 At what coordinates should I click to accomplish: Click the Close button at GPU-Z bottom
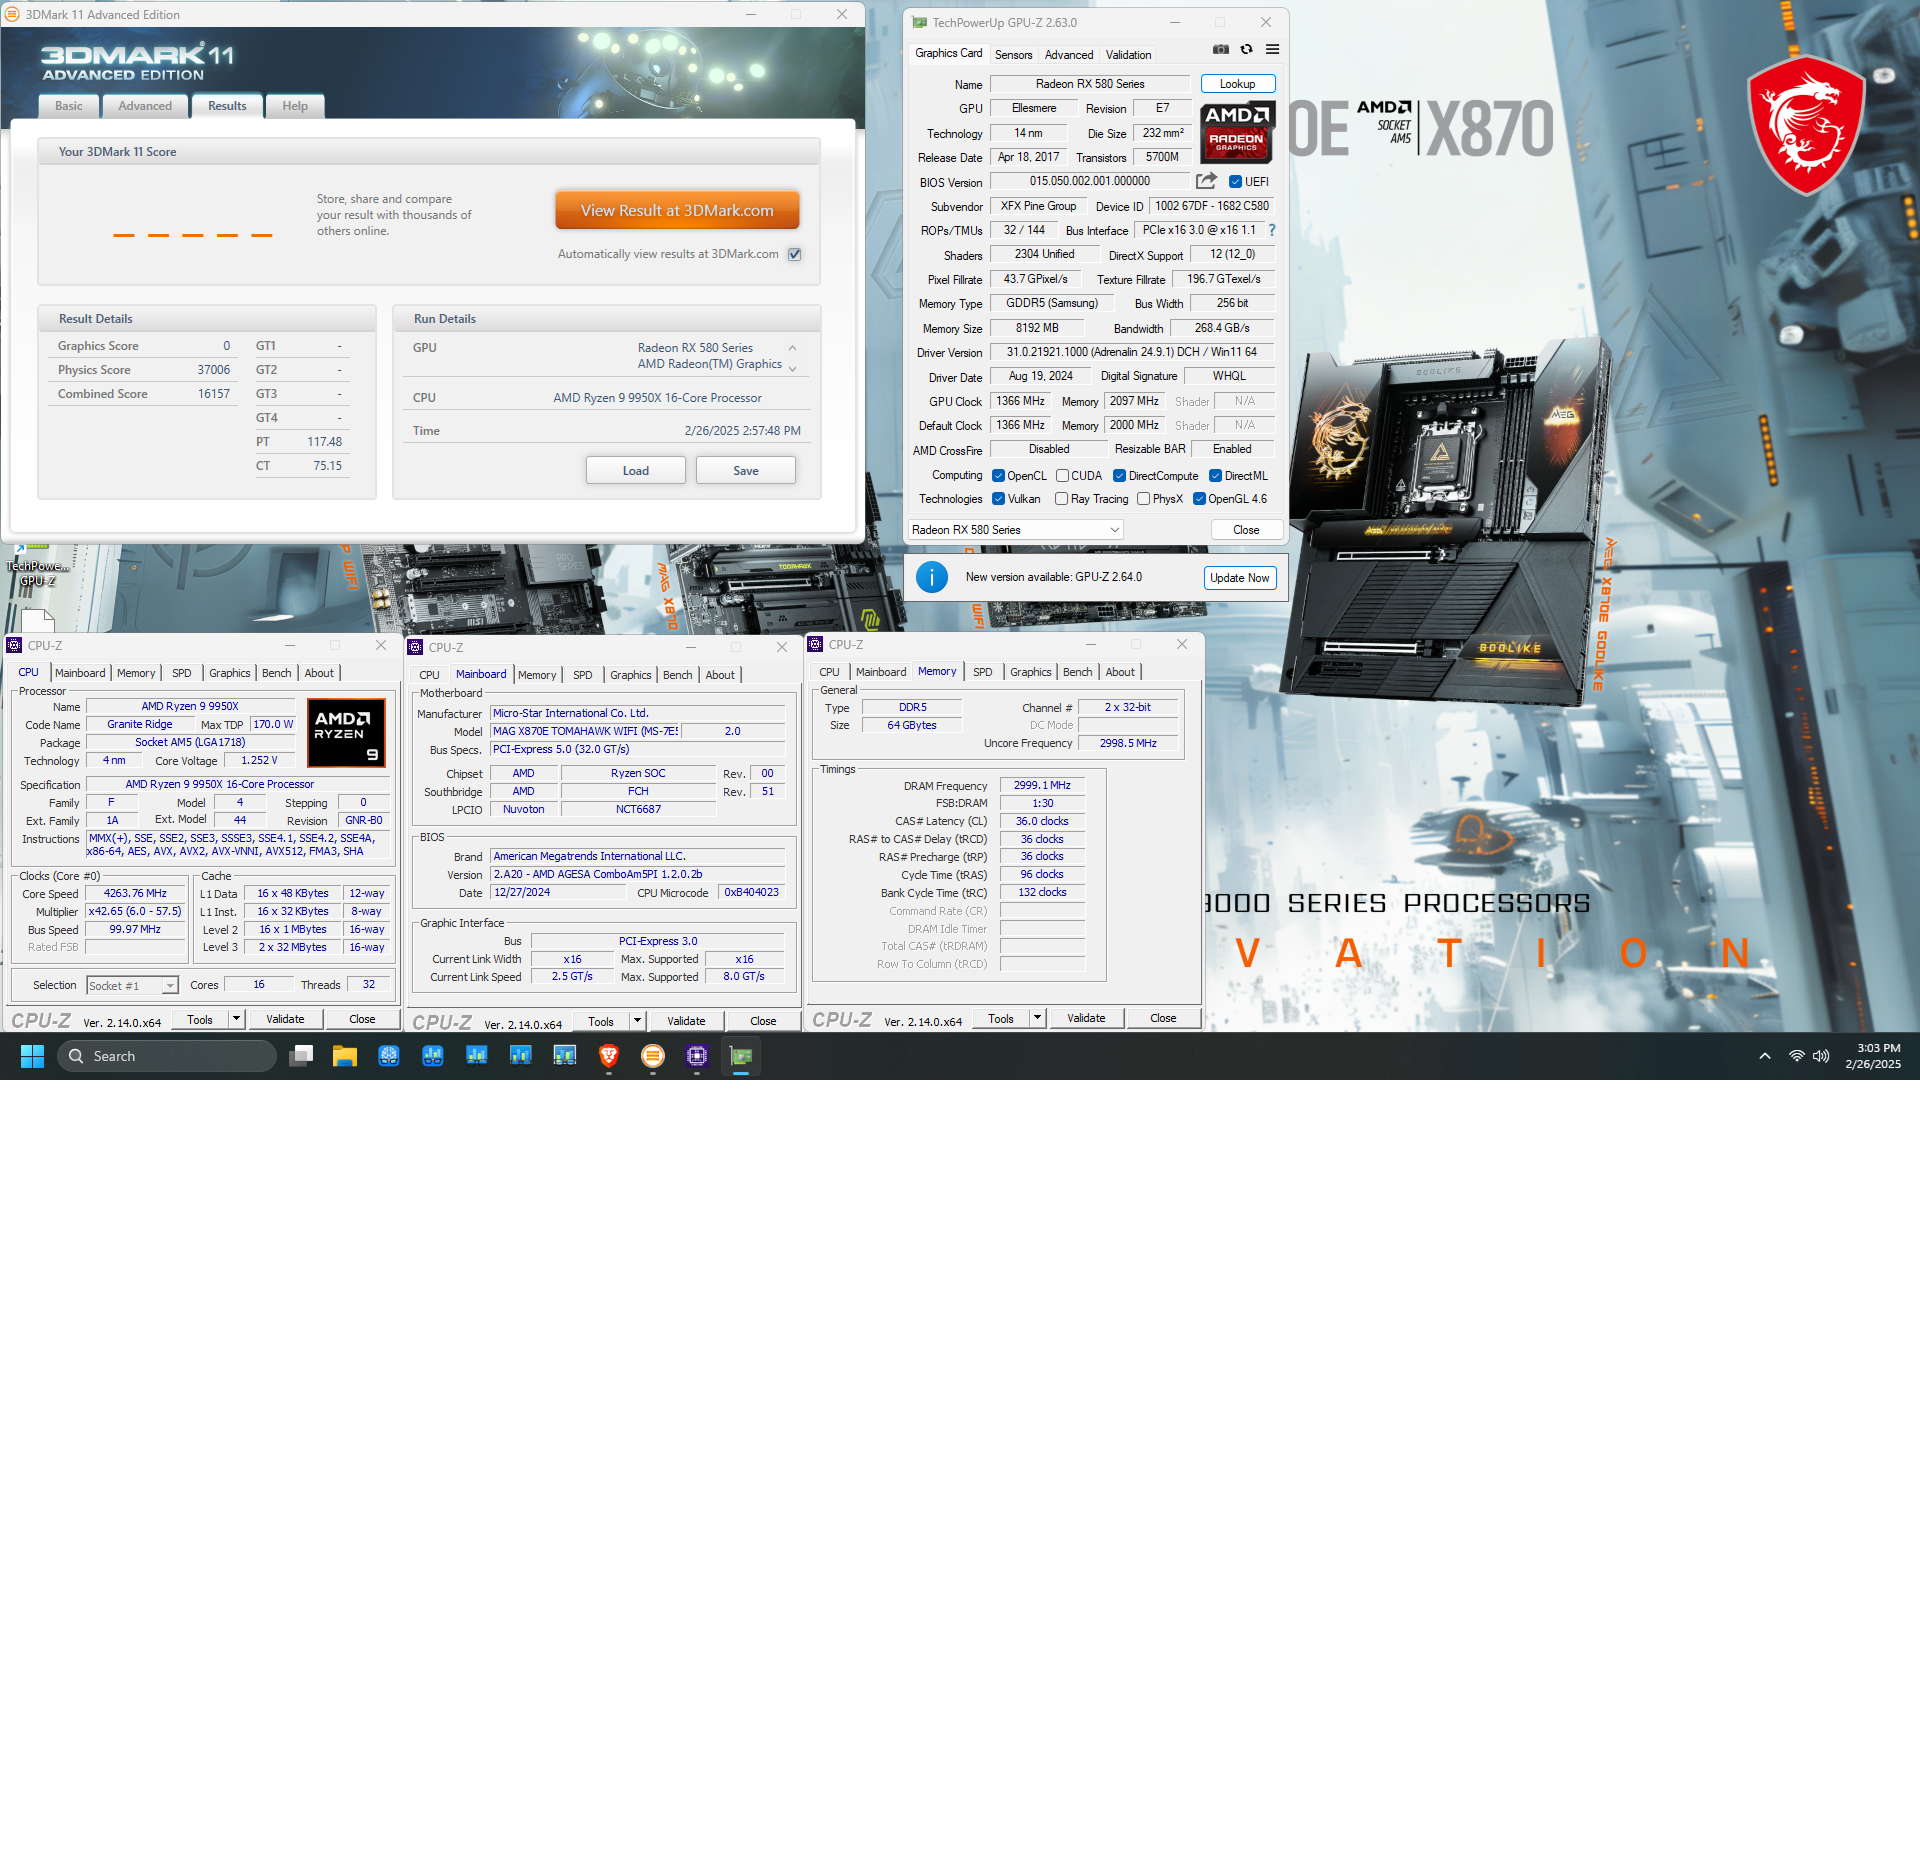click(1246, 530)
